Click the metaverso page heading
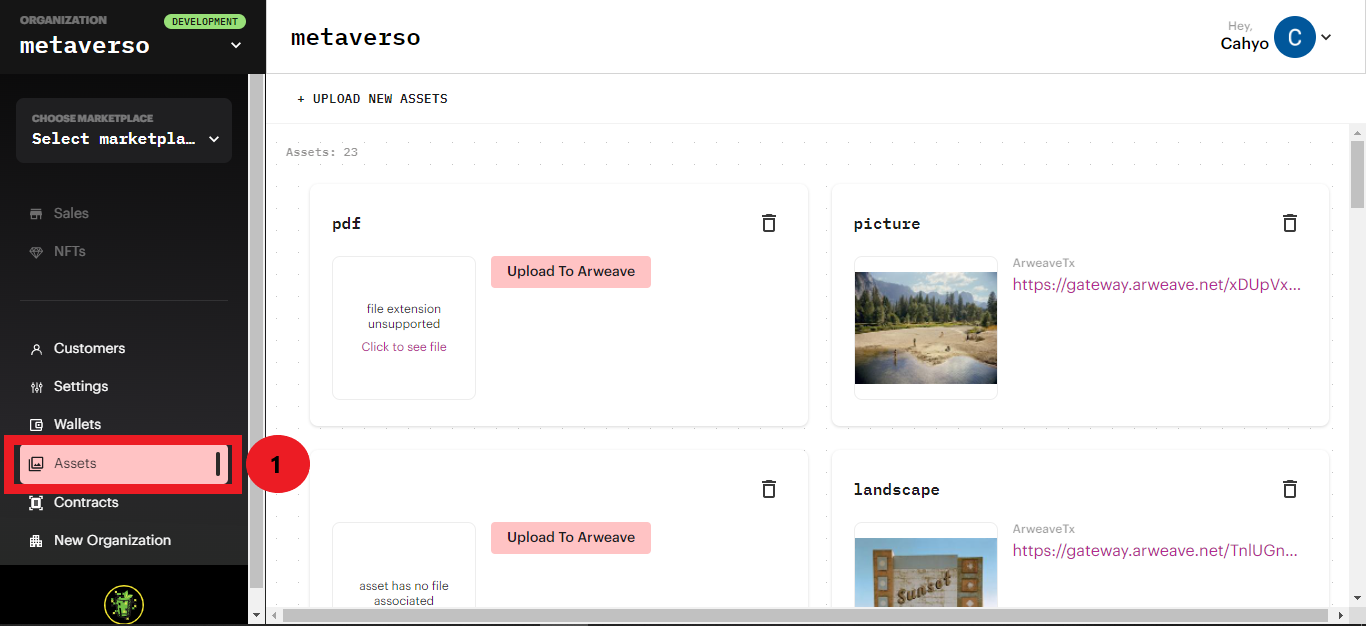Viewport: 1366px width, 626px height. click(355, 38)
